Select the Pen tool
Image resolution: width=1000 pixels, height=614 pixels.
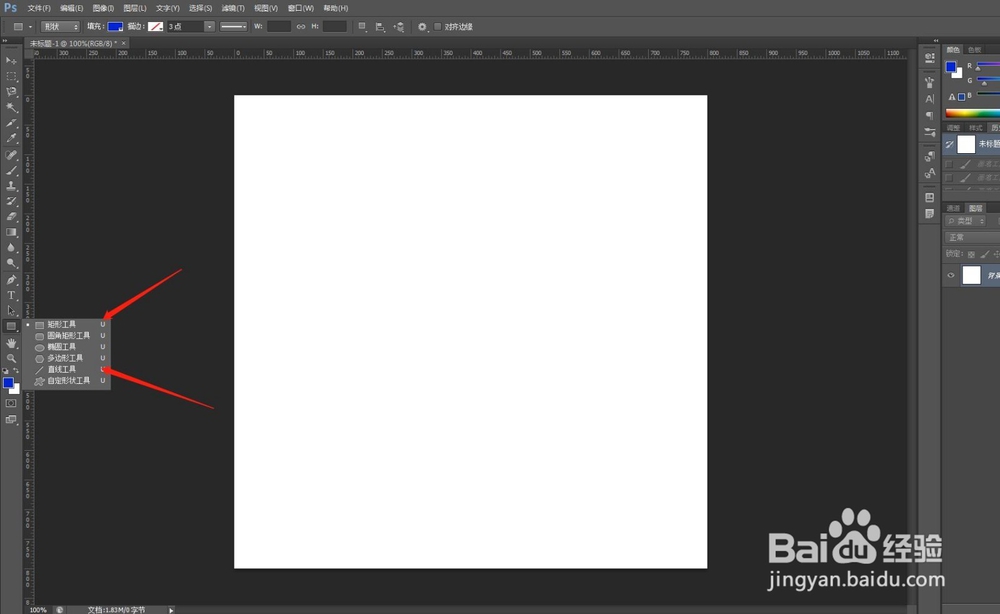(11, 280)
